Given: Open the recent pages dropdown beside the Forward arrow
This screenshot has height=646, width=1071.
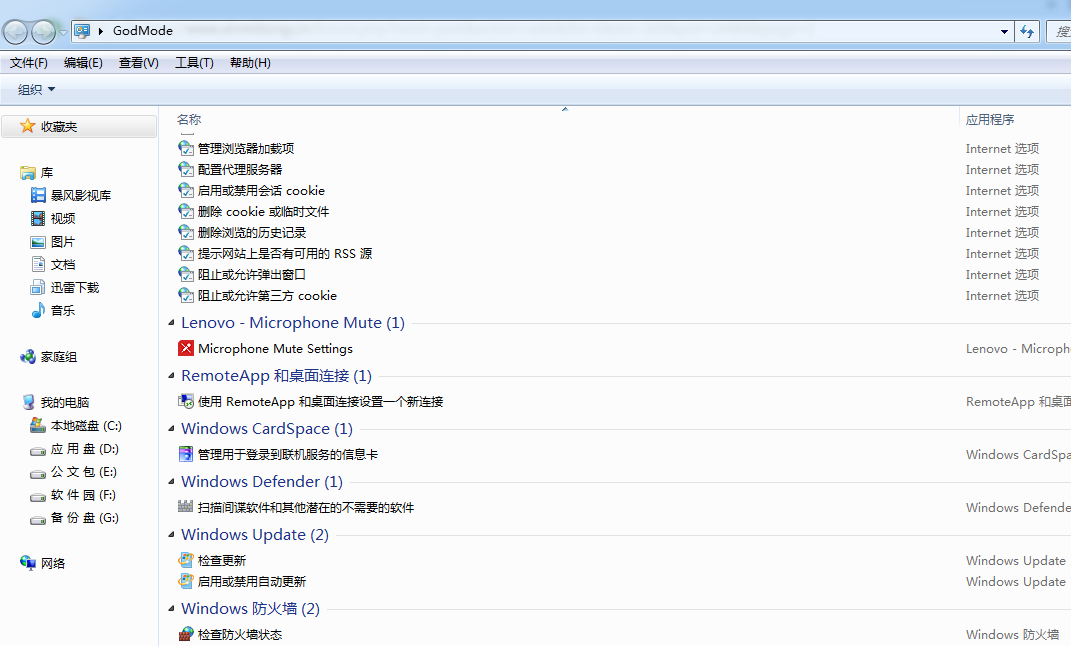Looking at the screenshot, I should 63,32.
